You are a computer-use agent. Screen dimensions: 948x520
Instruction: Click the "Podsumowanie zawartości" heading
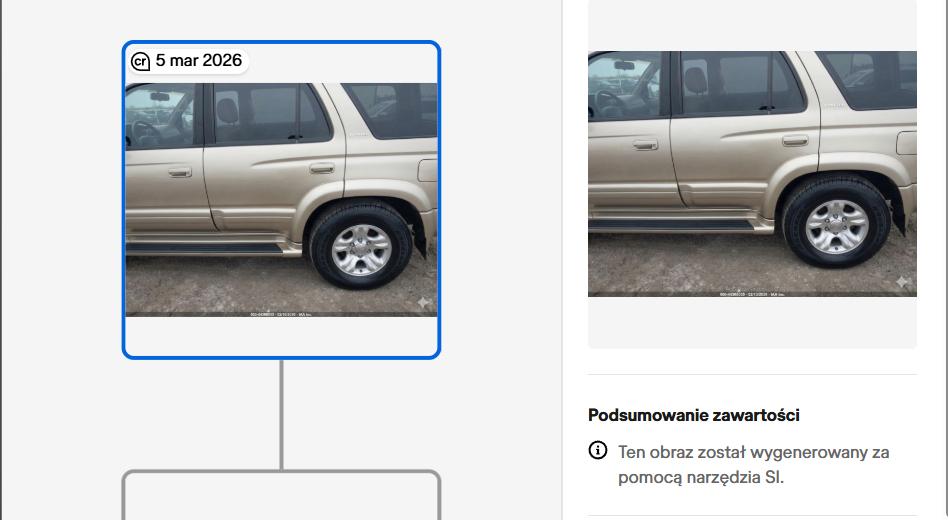(x=693, y=415)
